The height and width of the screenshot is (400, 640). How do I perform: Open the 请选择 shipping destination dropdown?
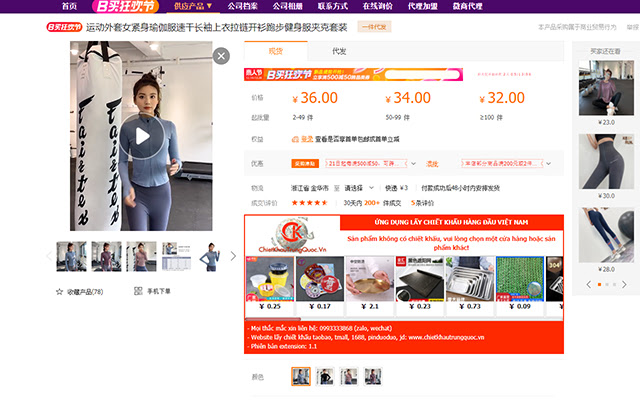point(359,188)
